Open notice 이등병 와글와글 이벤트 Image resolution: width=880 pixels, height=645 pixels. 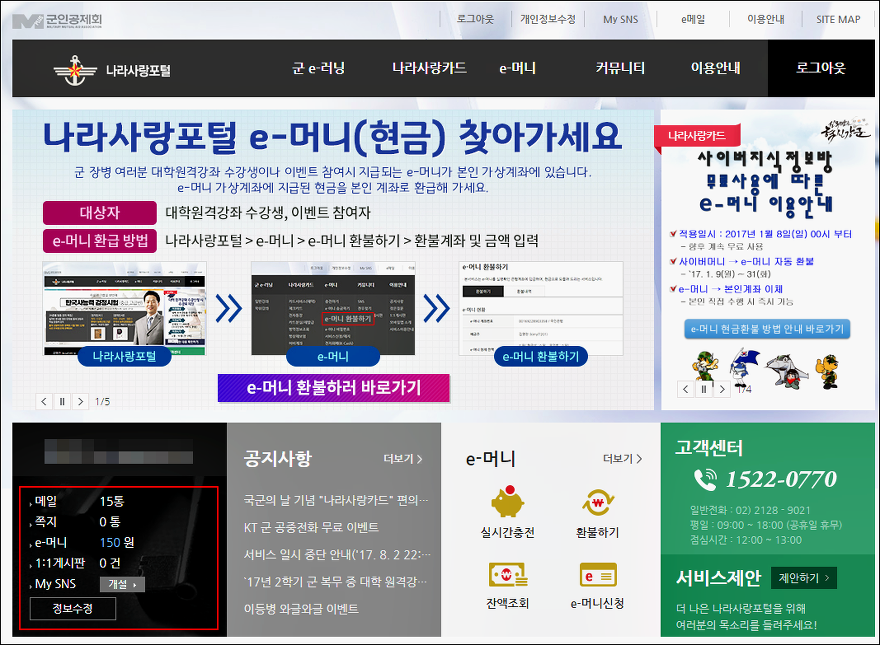[x=301, y=609]
